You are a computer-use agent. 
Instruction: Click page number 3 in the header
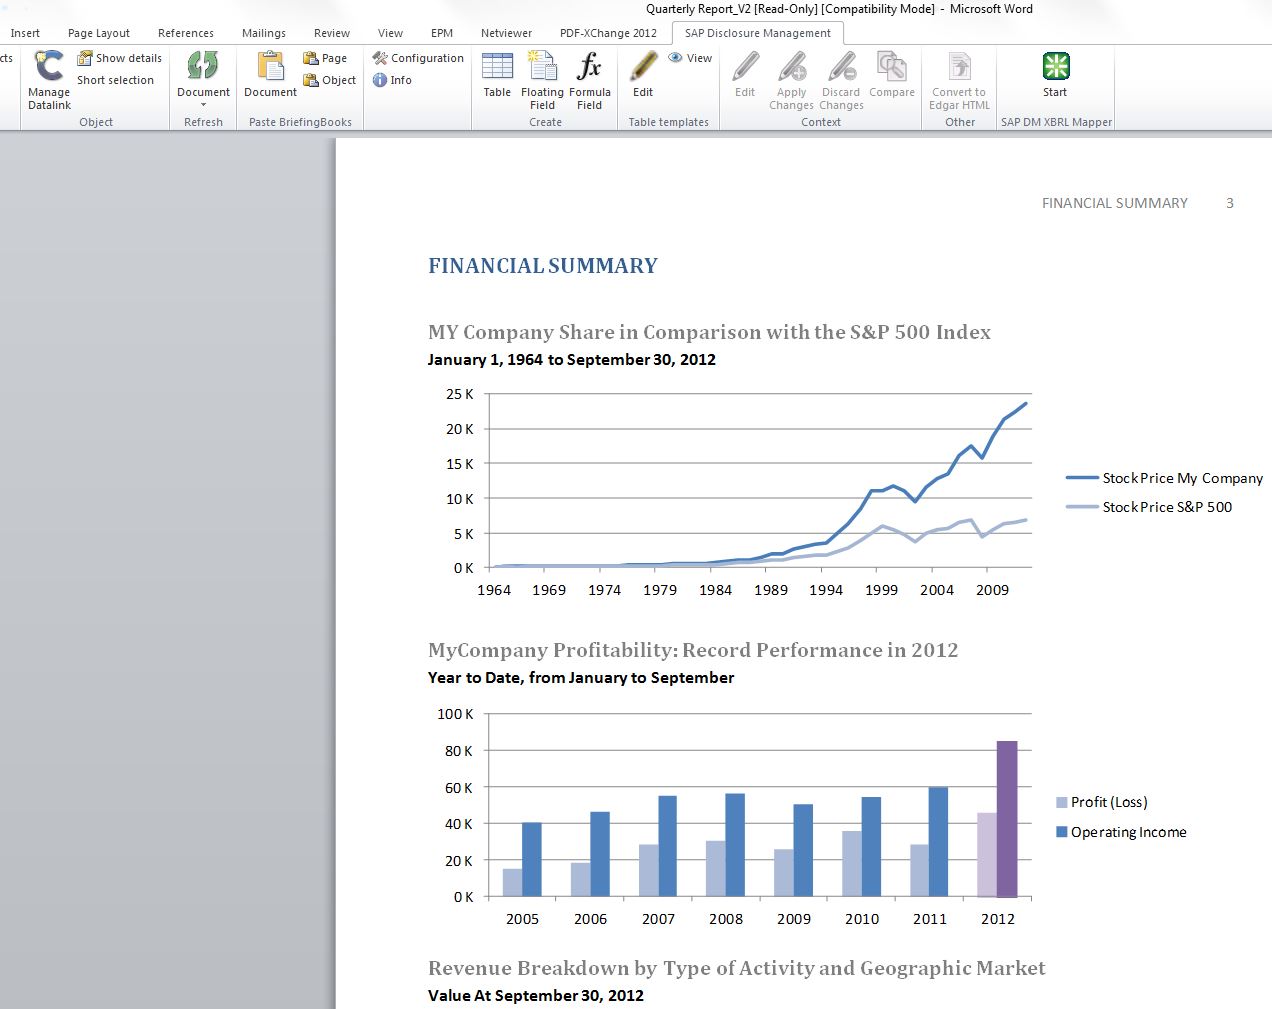[1230, 203]
